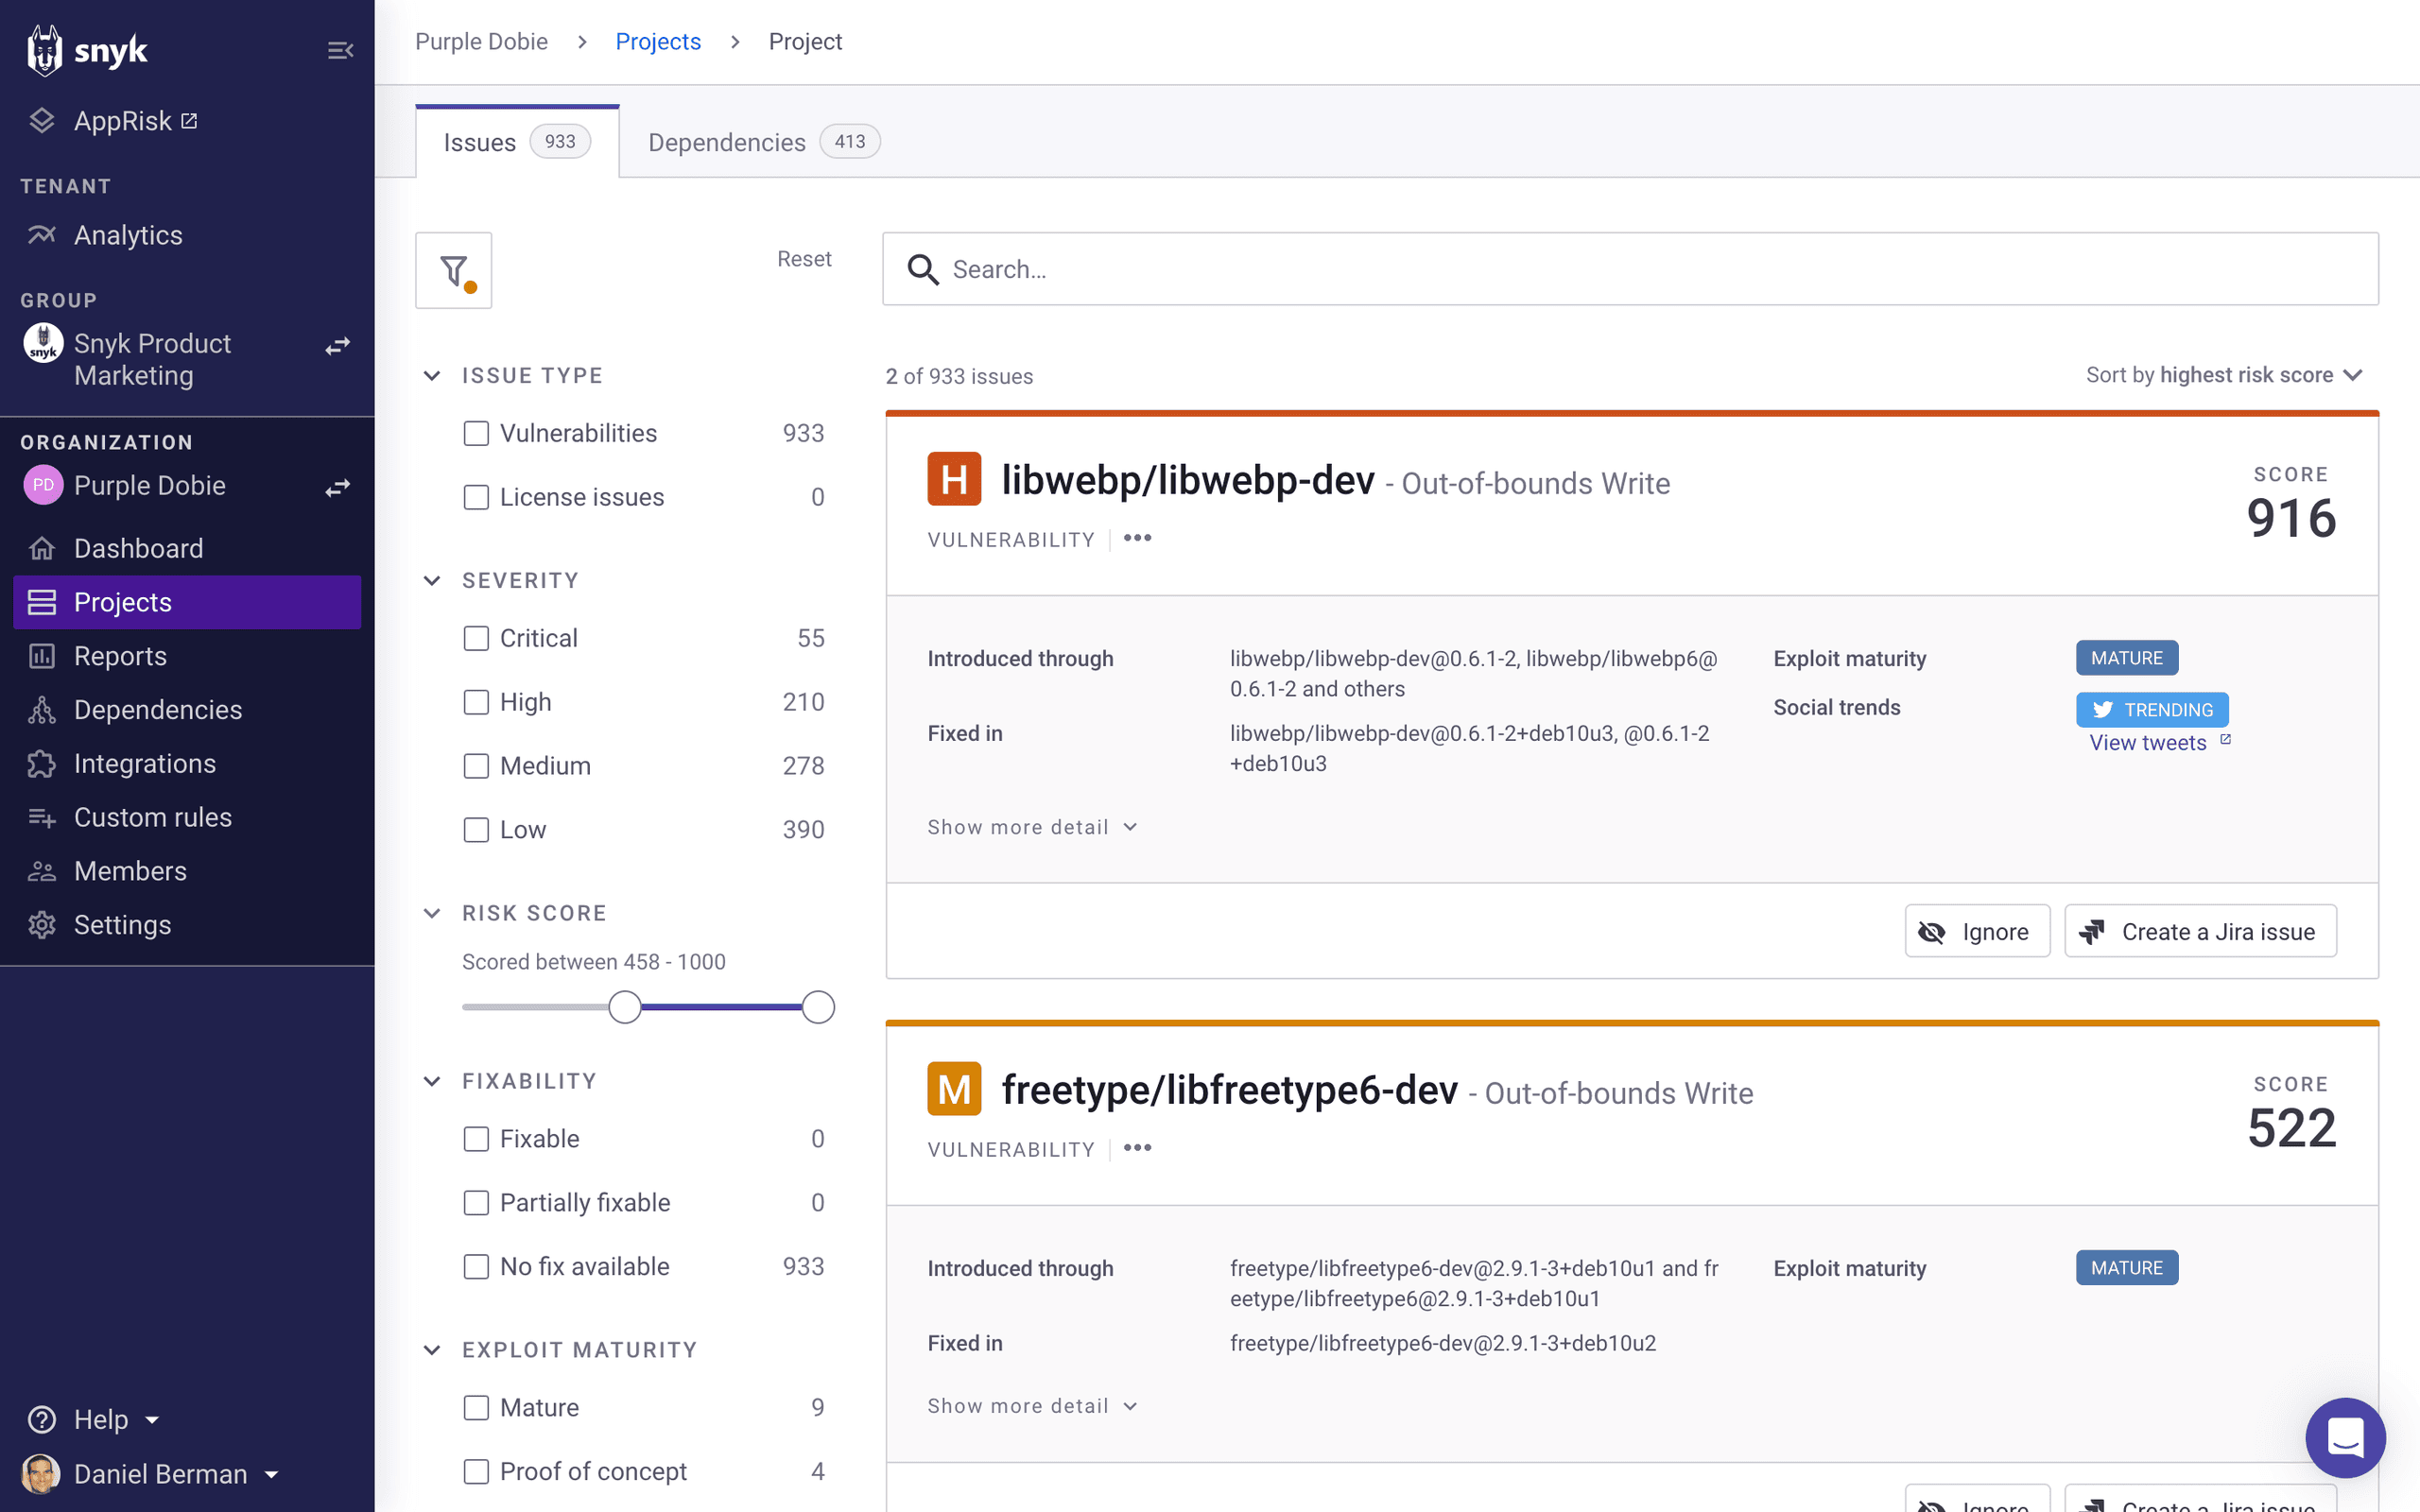Collapse the SEVERITY filter section
The width and height of the screenshot is (2420, 1512).
pos(432,580)
